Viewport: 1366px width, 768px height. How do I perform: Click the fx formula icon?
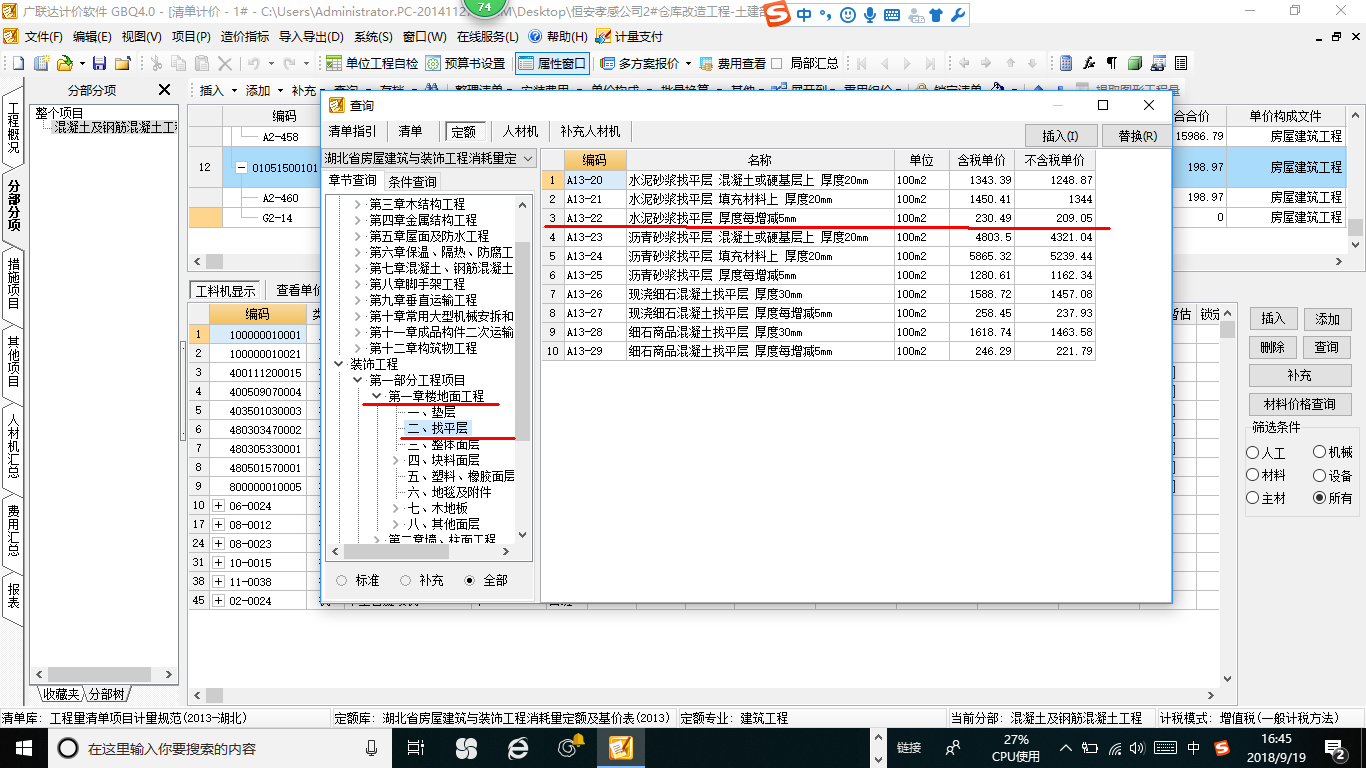pyautogui.click(x=1089, y=63)
